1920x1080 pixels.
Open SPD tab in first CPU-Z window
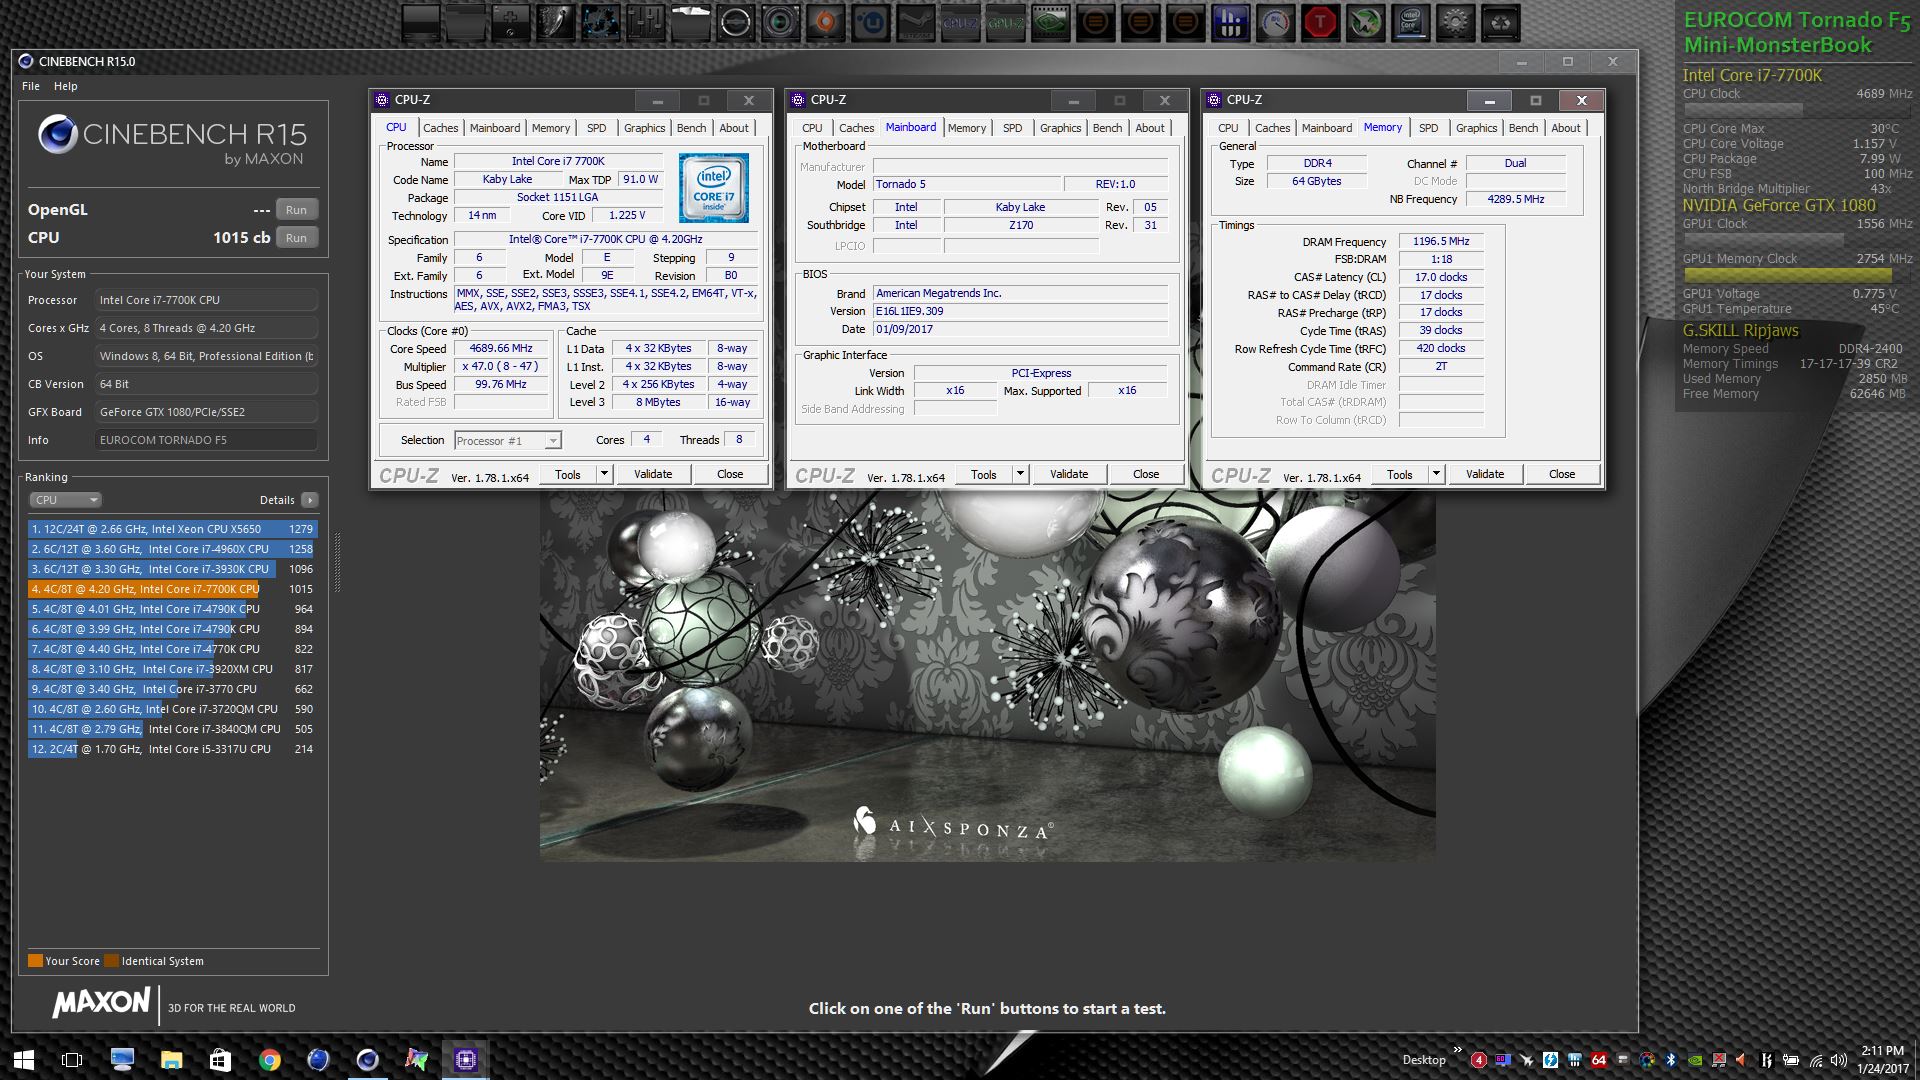tap(596, 128)
